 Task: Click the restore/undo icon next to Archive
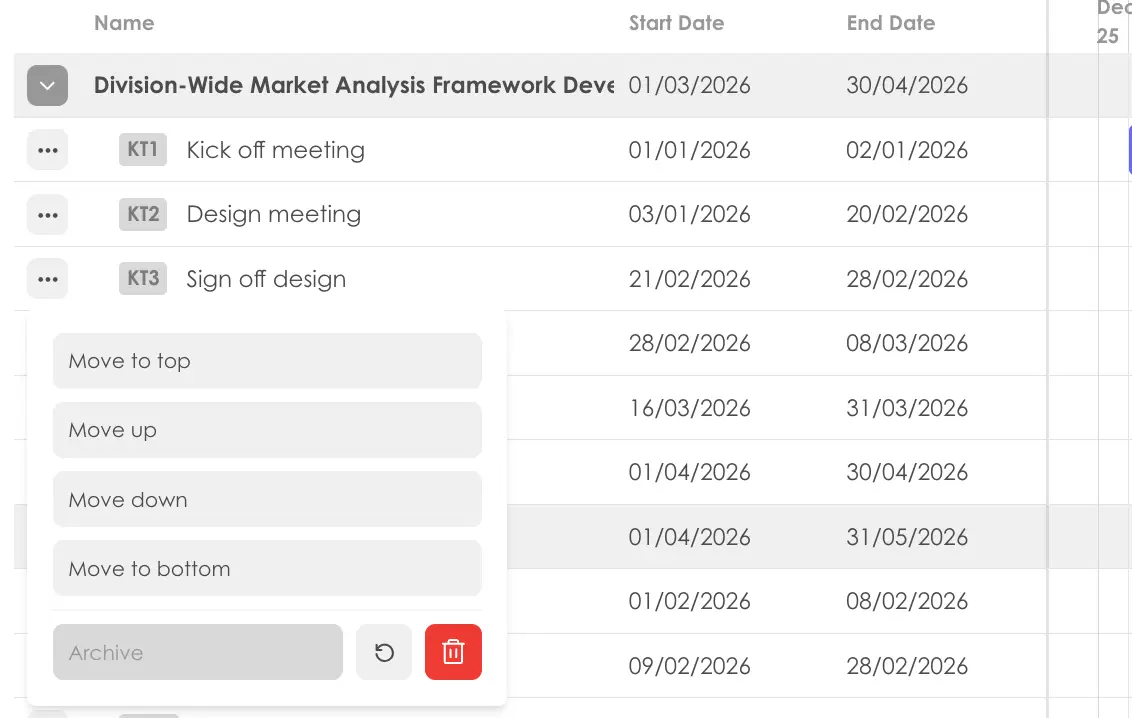(x=384, y=651)
